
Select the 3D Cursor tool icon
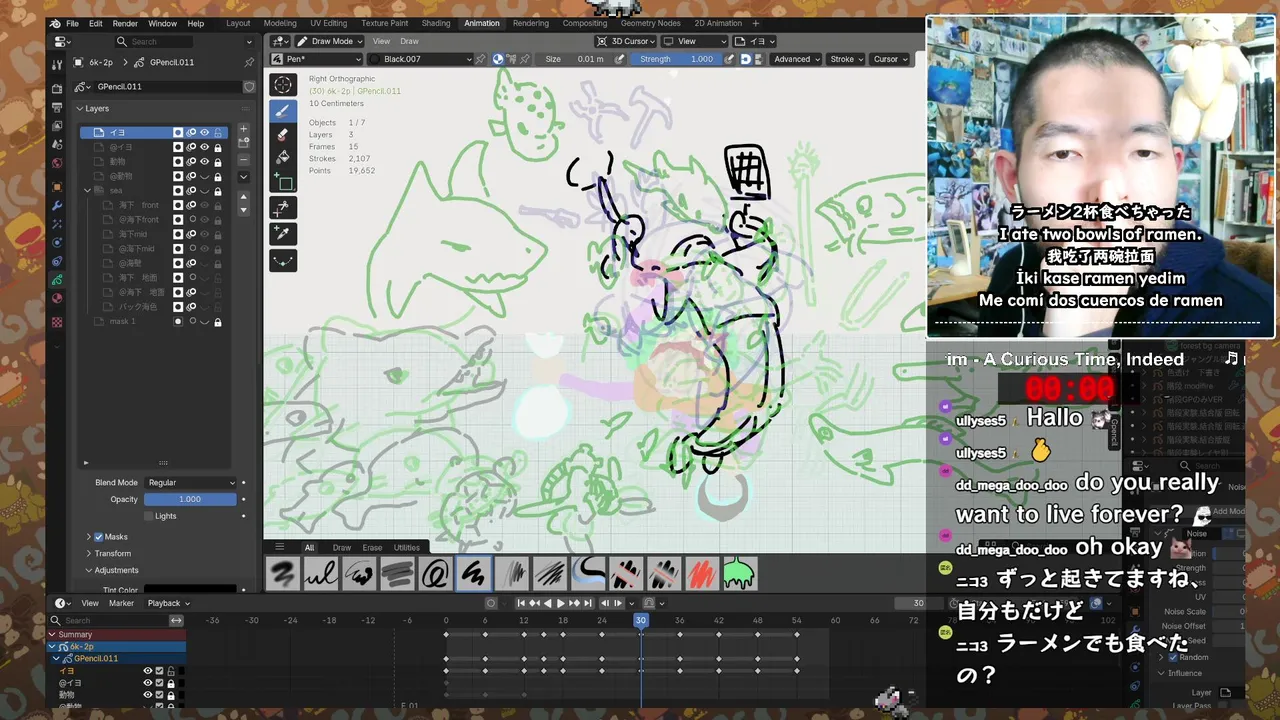click(x=283, y=85)
